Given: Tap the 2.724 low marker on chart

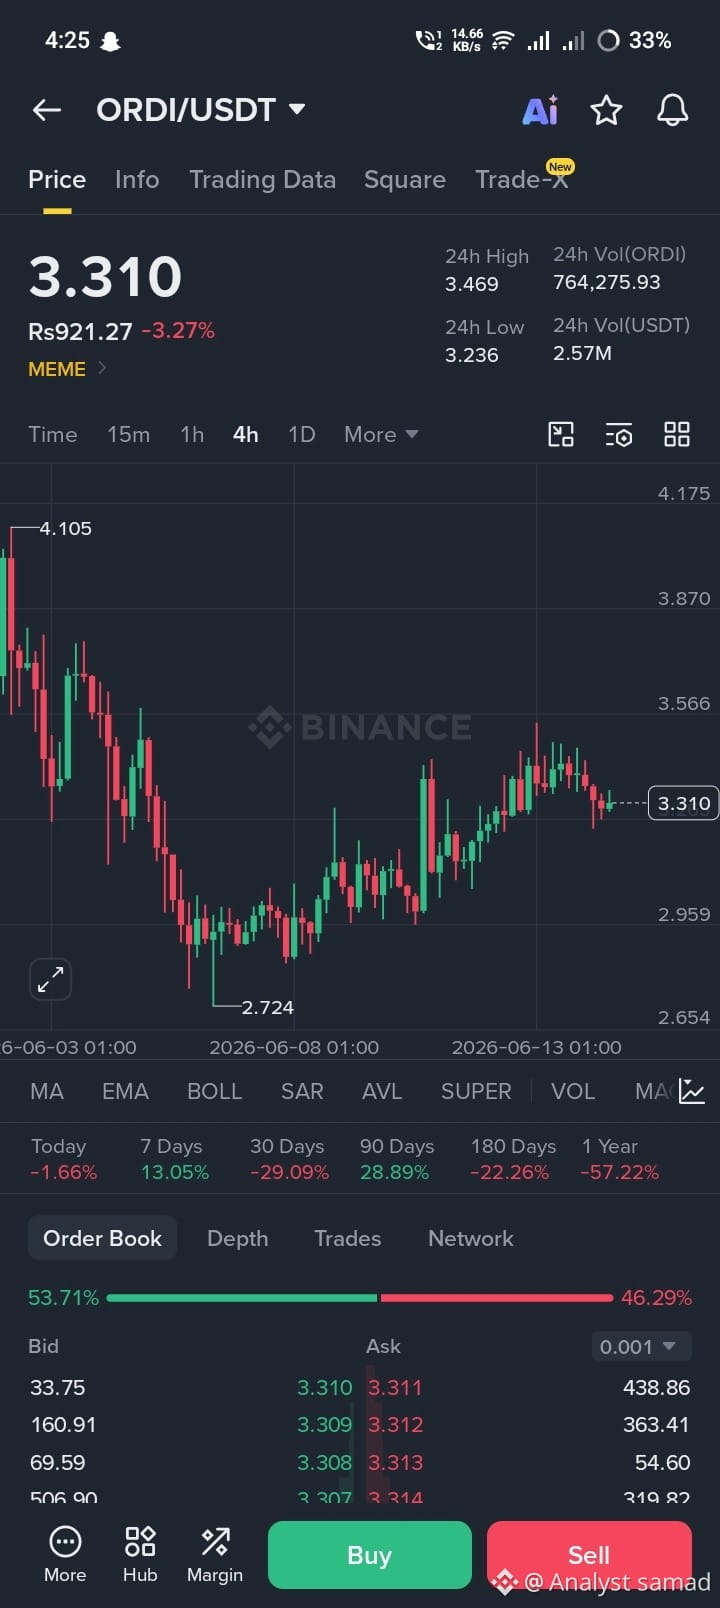Looking at the screenshot, I should coord(267,1007).
